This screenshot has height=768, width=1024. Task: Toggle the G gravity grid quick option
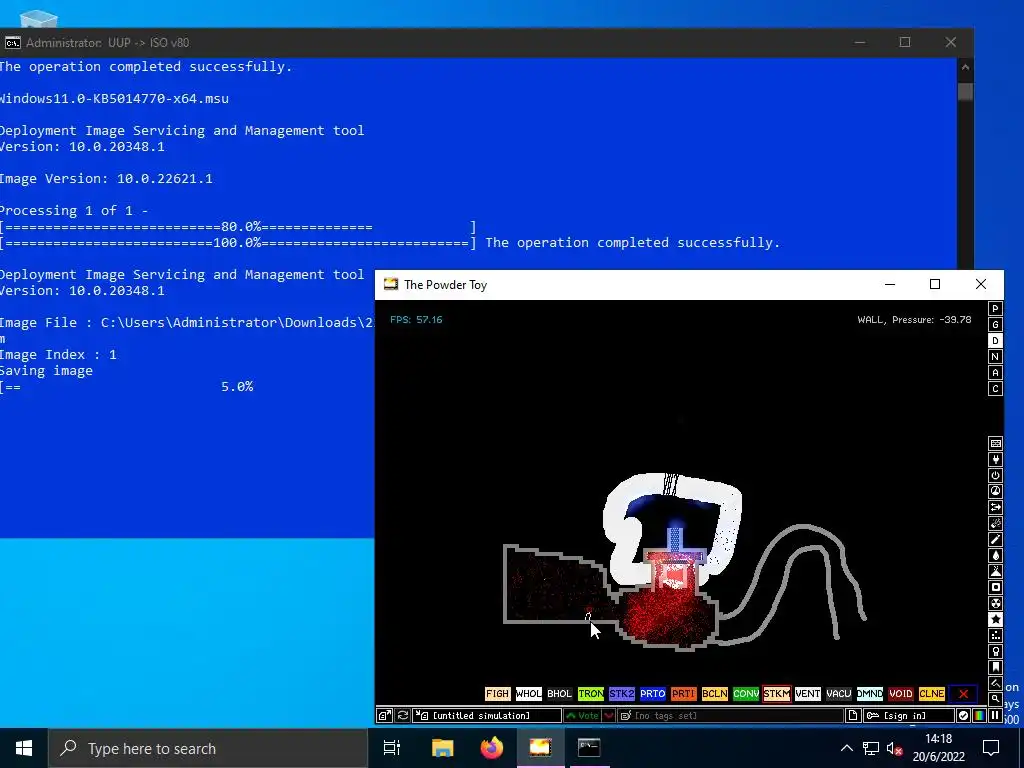995,325
